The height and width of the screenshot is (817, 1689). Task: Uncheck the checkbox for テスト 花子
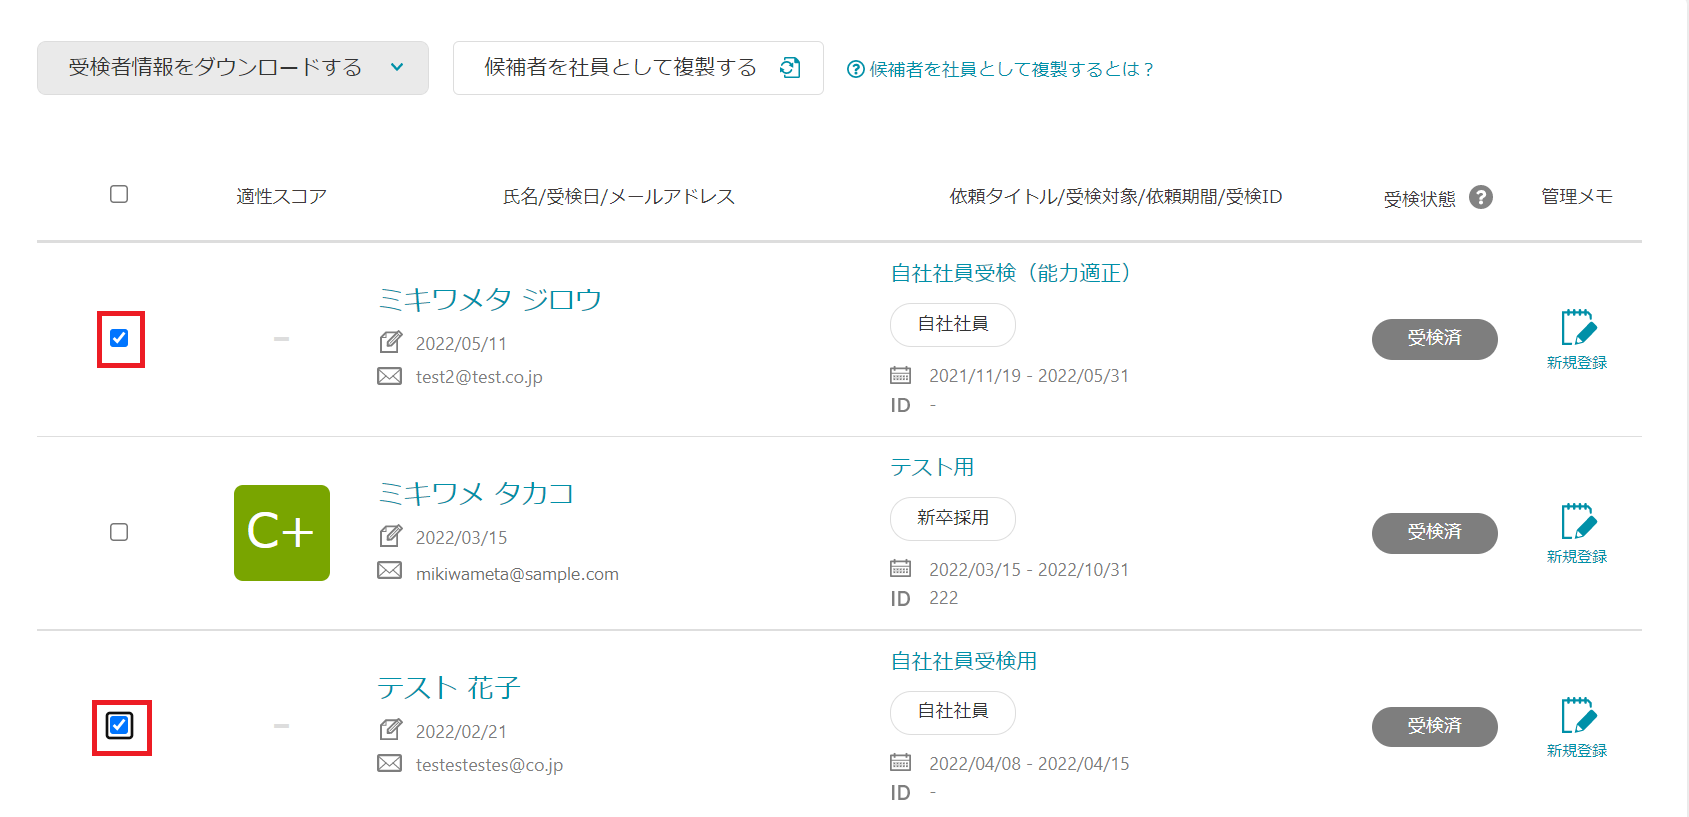119,725
